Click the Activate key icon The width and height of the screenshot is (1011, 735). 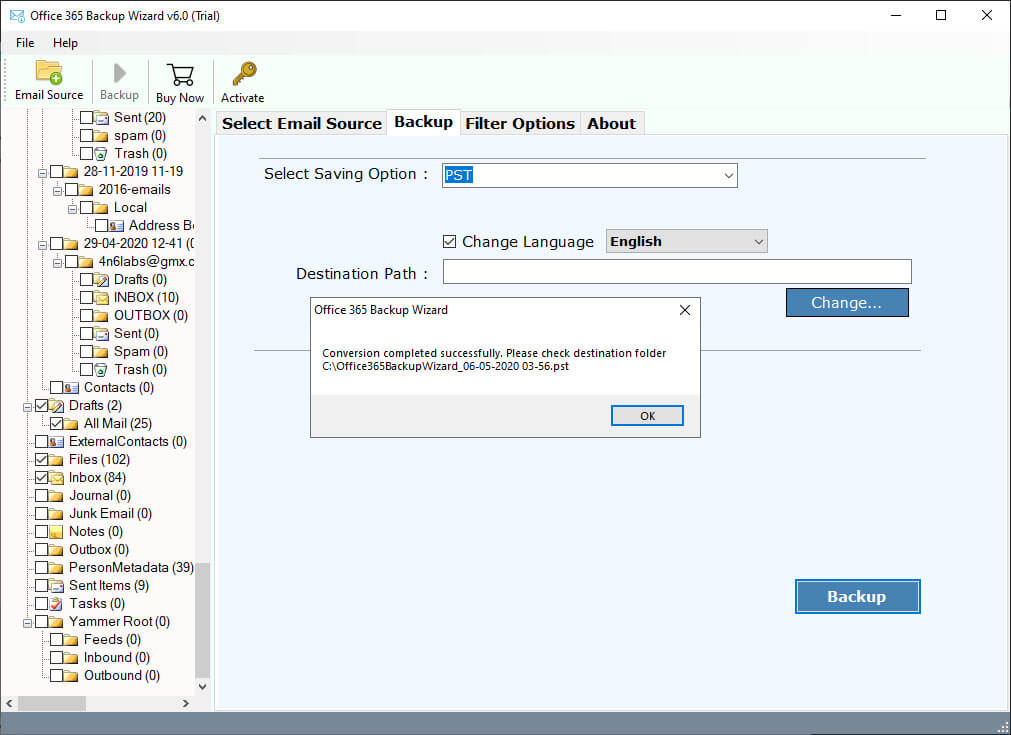point(241,73)
